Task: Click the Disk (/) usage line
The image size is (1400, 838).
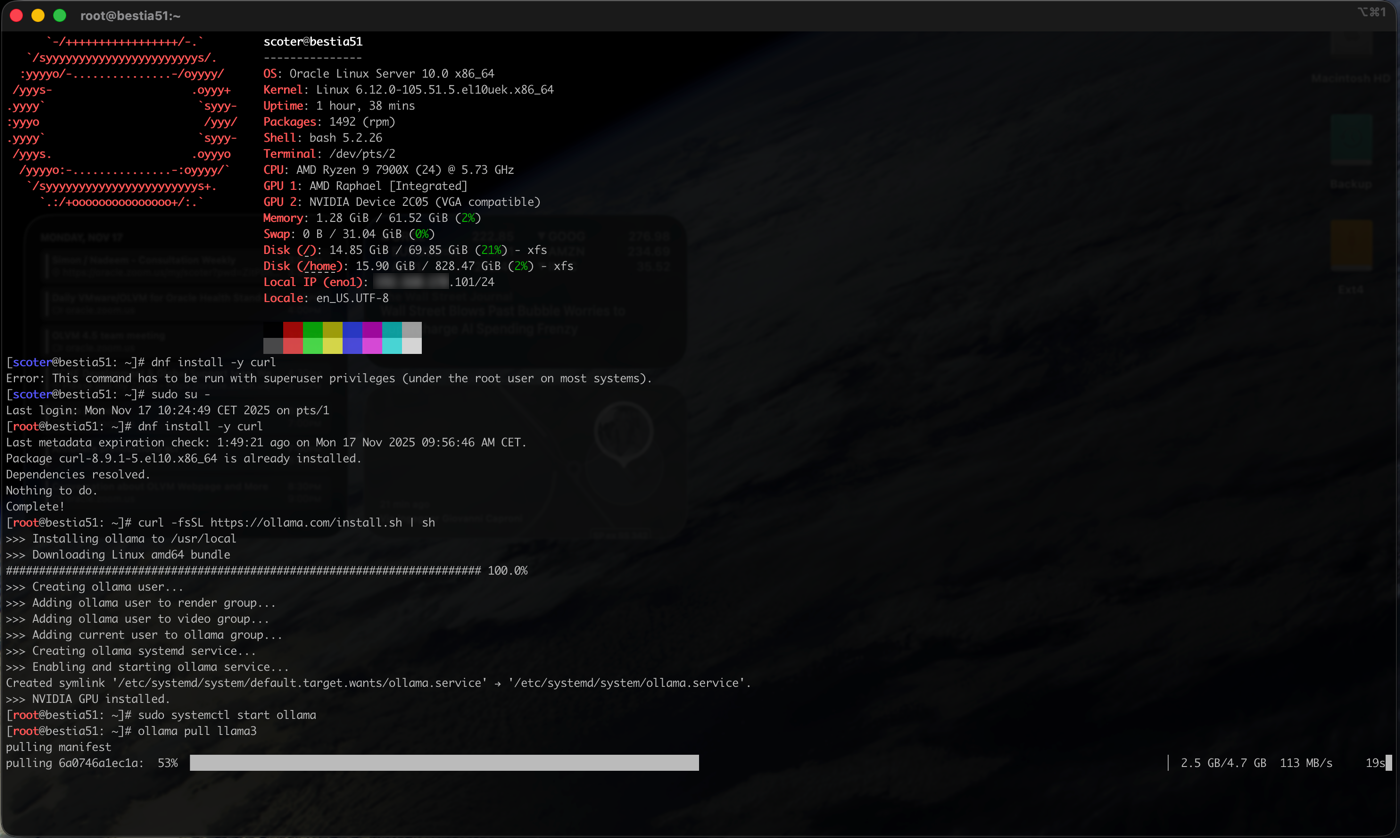Action: point(405,250)
